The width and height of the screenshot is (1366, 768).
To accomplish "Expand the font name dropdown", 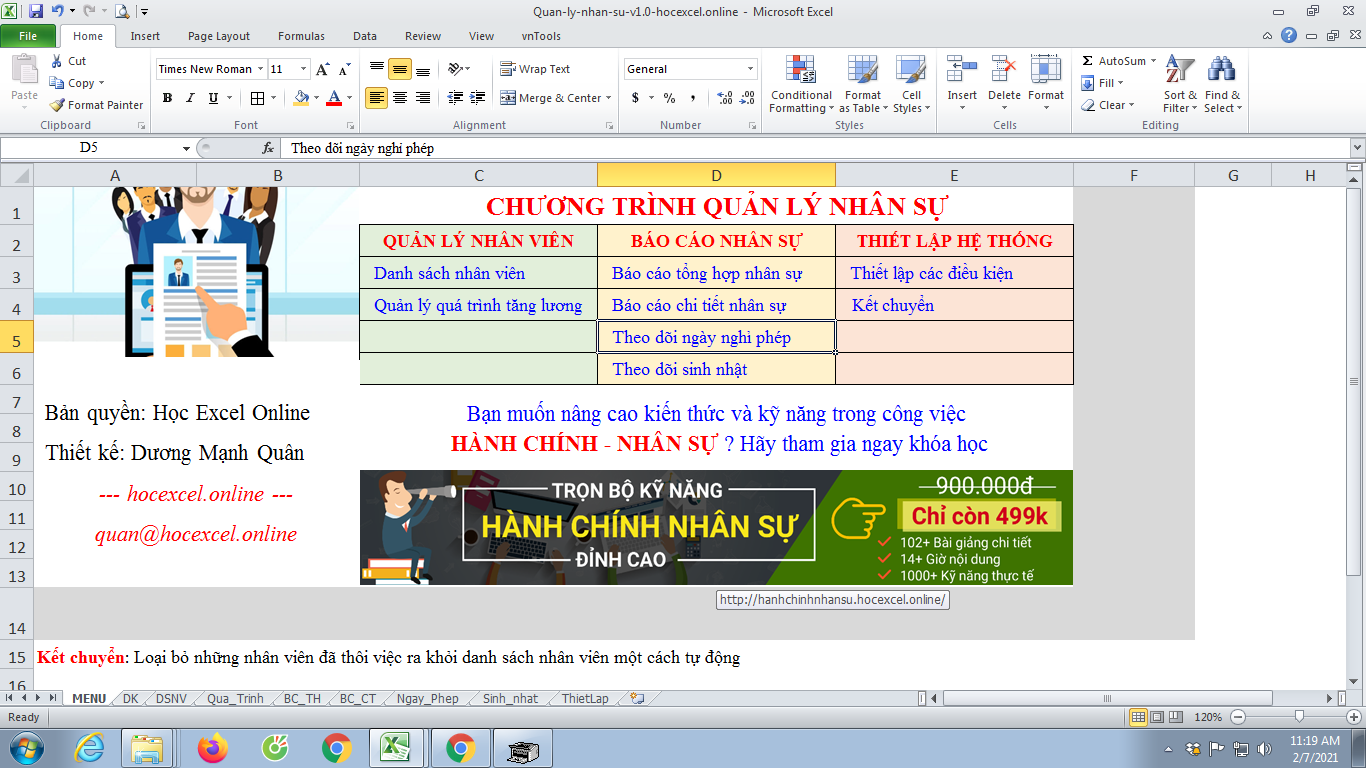I will coord(260,69).
